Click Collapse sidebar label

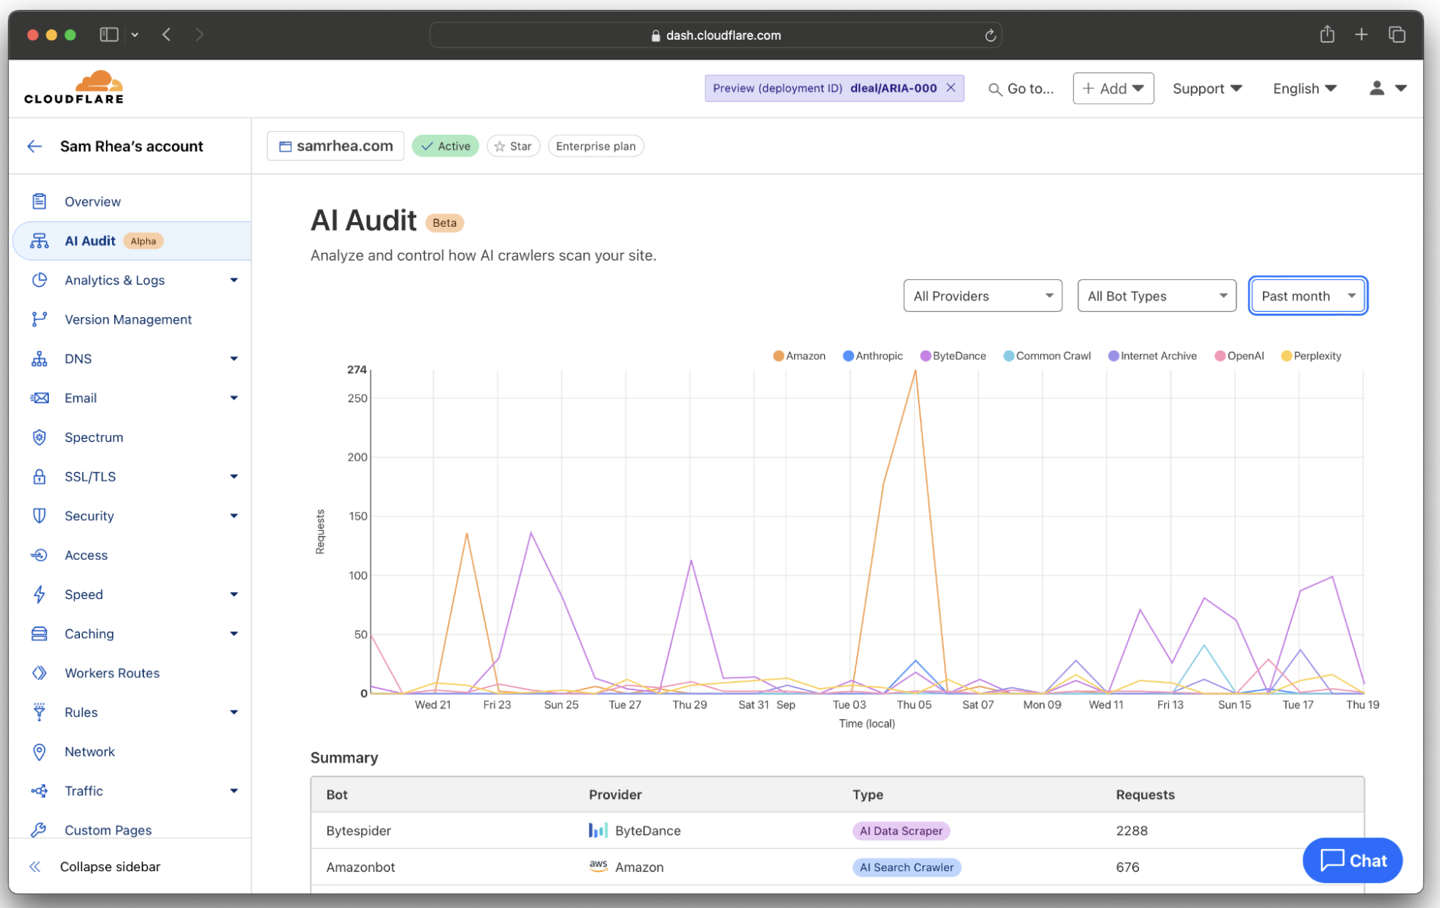pyautogui.click(x=110, y=867)
